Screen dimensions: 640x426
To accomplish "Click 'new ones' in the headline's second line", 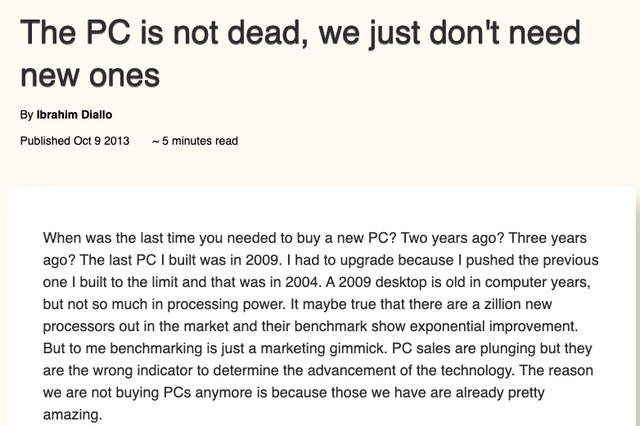I will tap(90, 76).
